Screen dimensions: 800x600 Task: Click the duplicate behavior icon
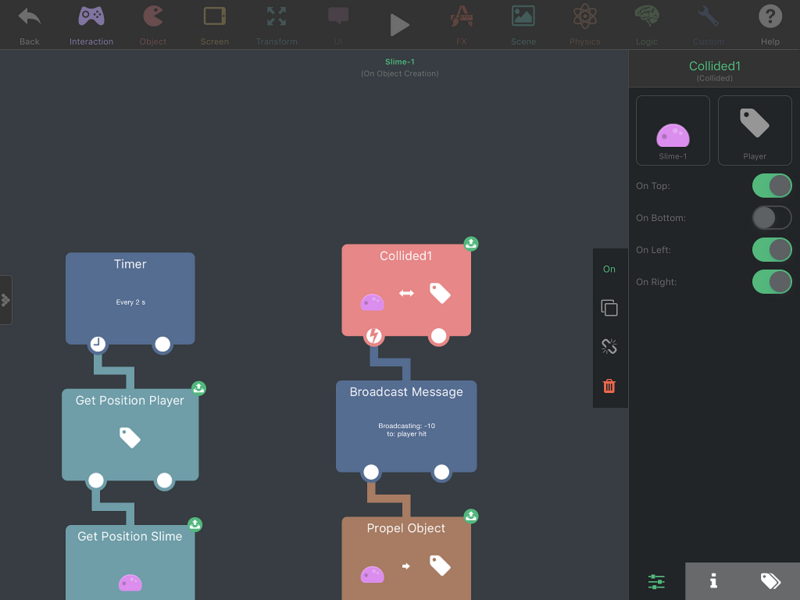(x=609, y=308)
